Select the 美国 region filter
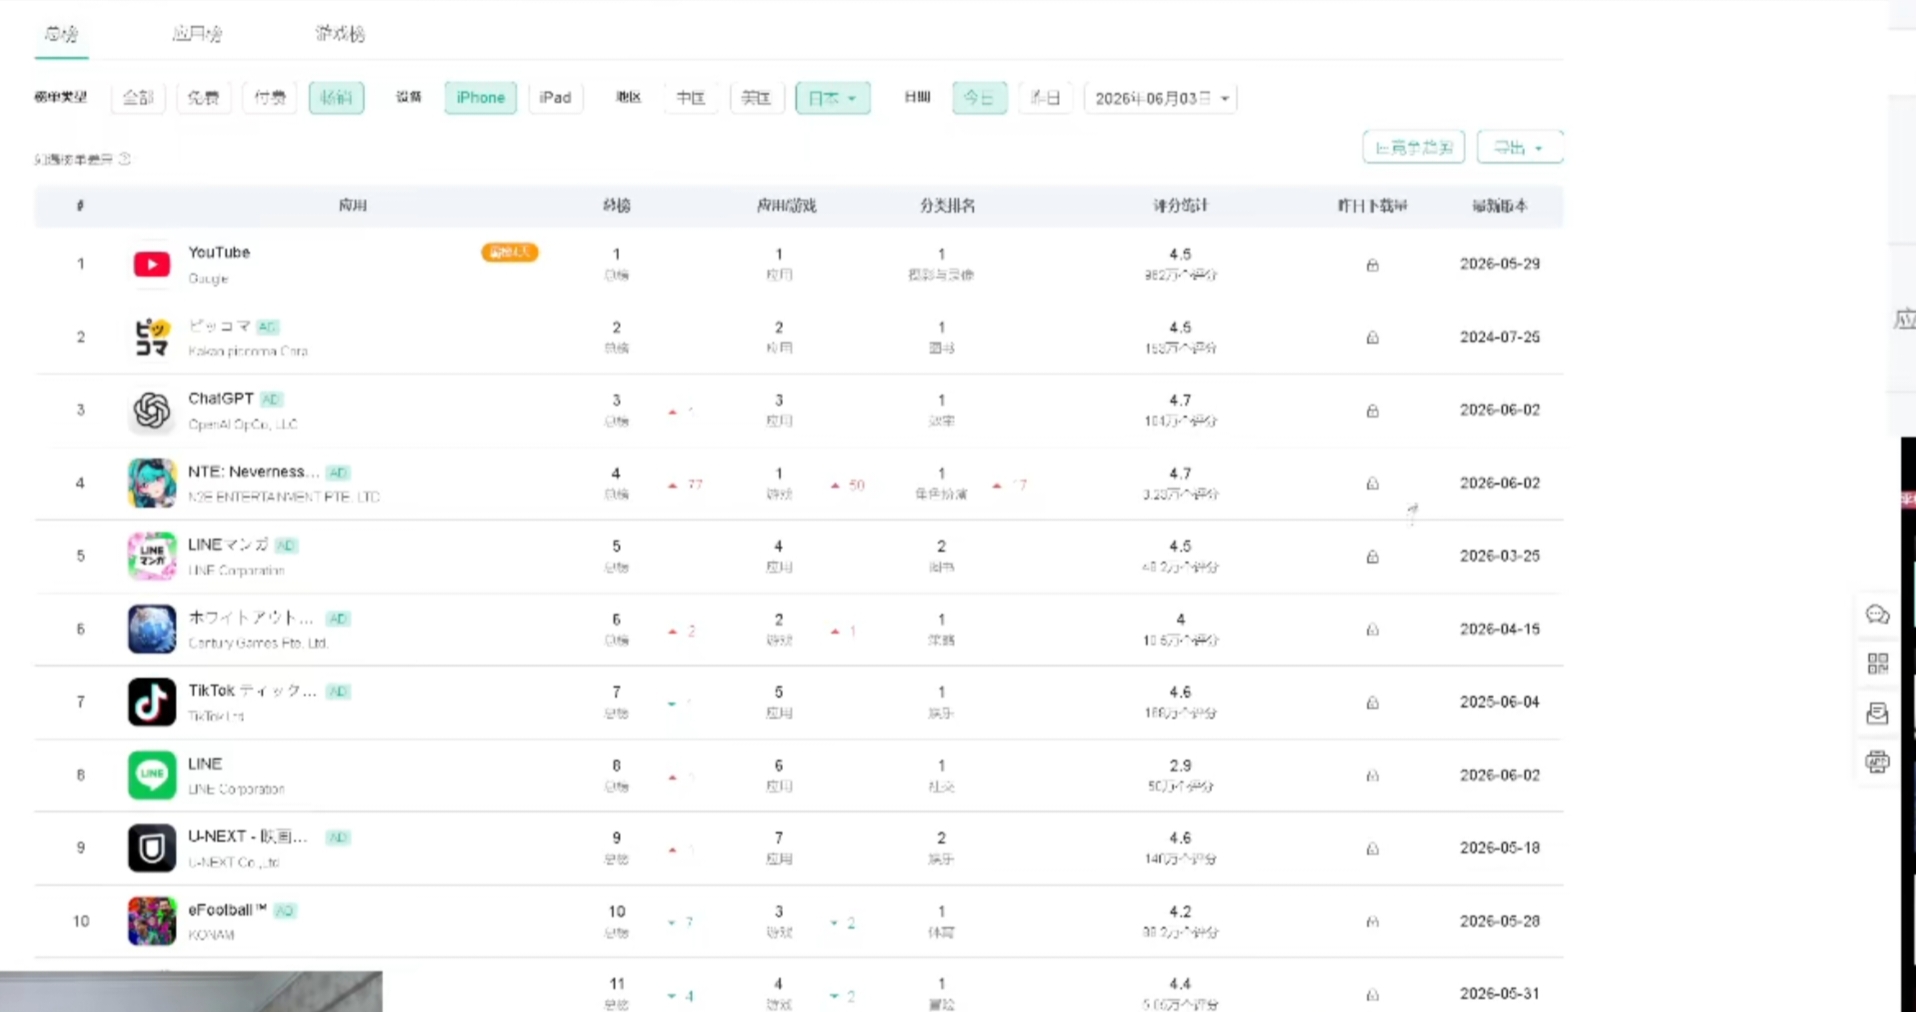This screenshot has height=1012, width=1916. pyautogui.click(x=757, y=98)
